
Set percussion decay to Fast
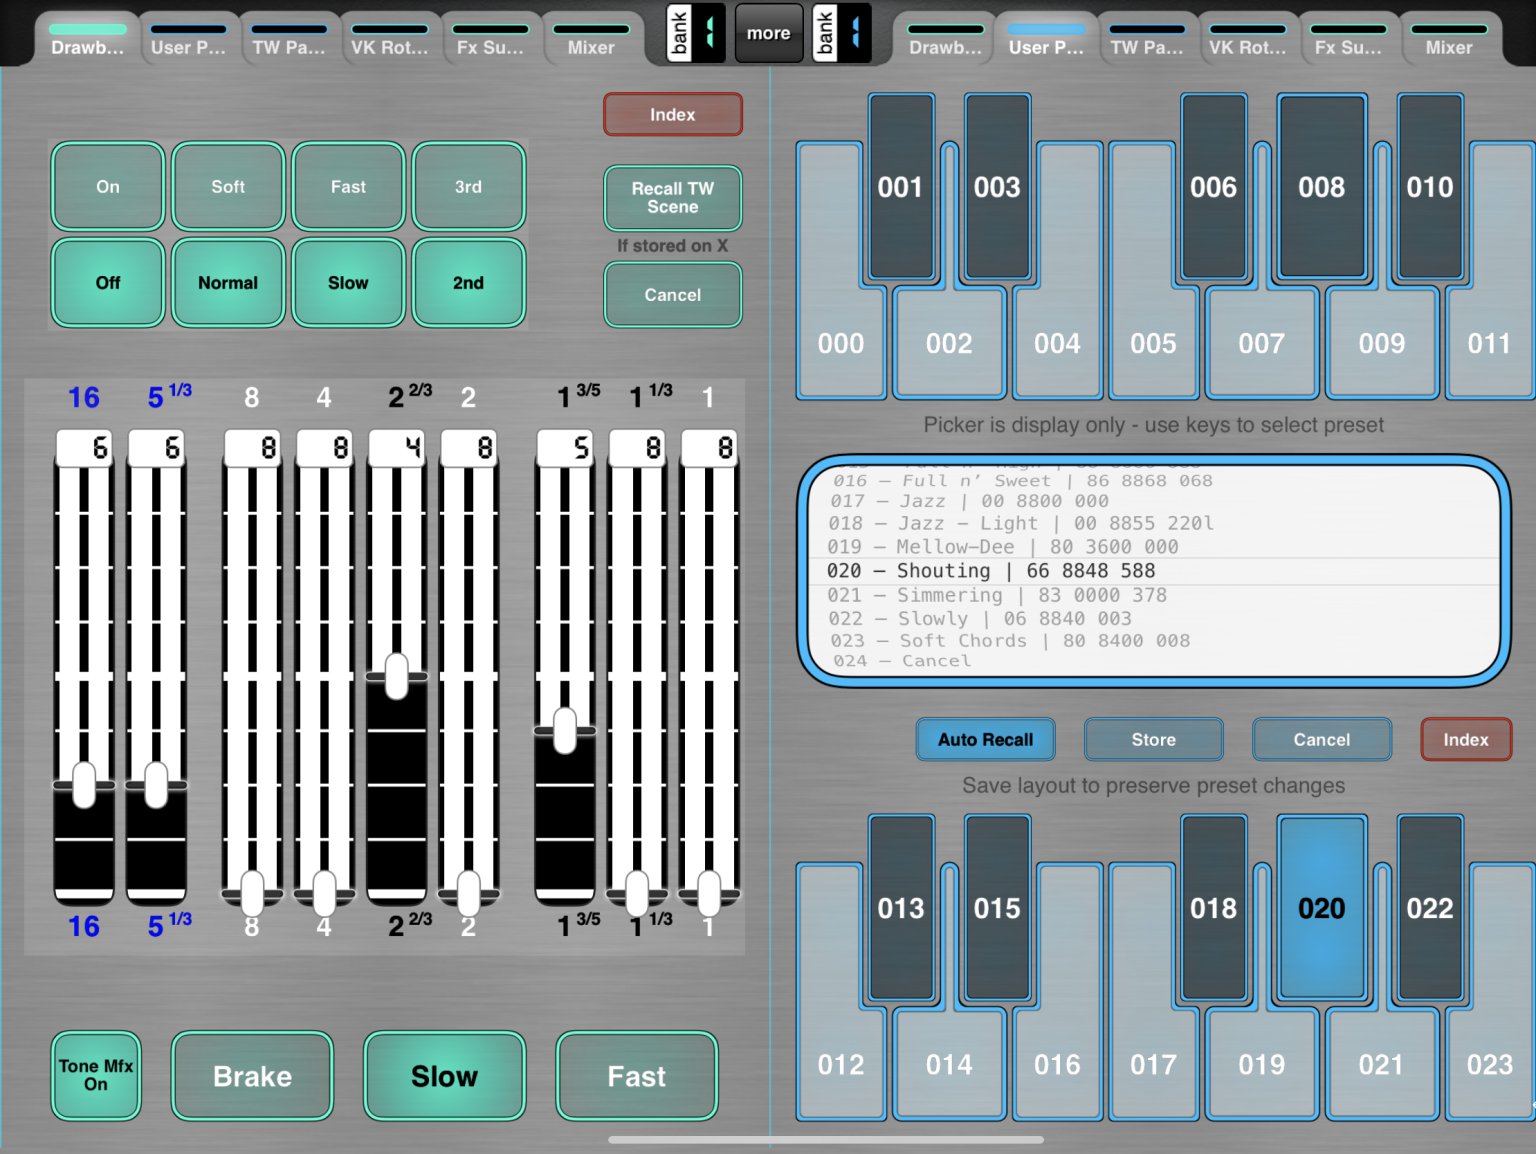[348, 187]
